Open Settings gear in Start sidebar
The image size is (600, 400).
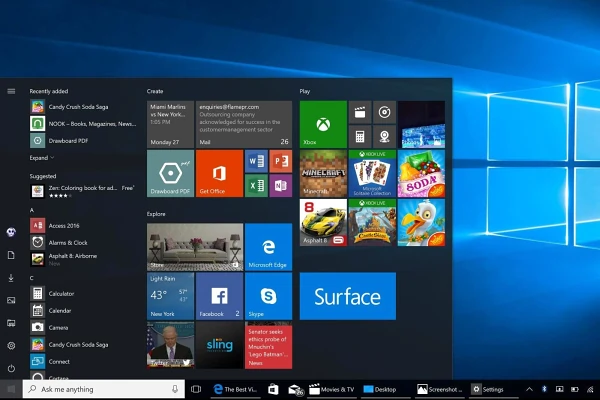11,346
